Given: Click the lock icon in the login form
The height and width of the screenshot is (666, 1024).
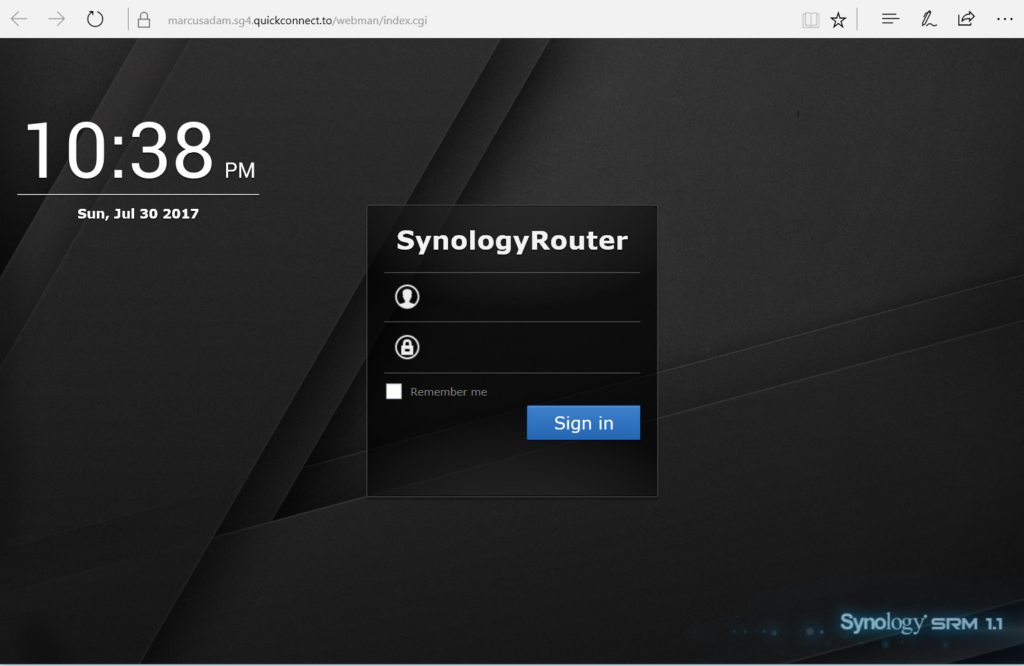Looking at the screenshot, I should pos(407,347).
